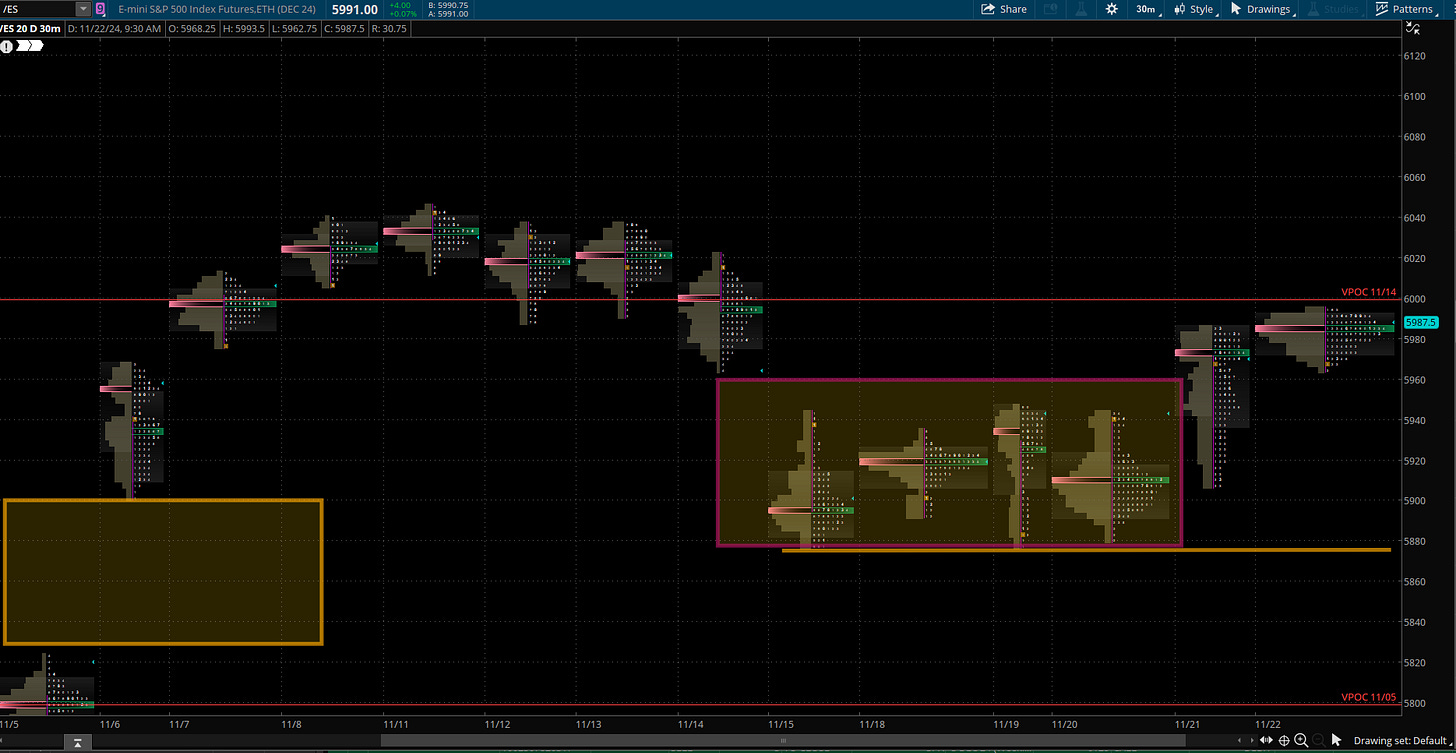Click the 'L: 5962.75' low value

click(294, 28)
